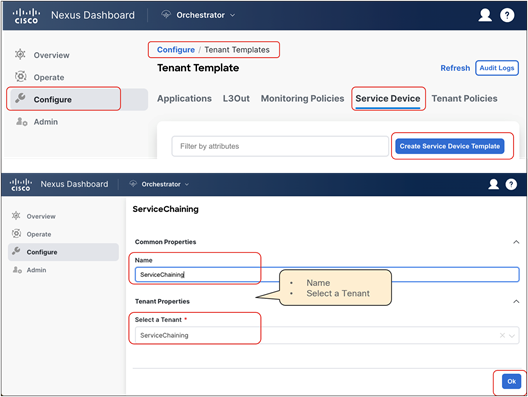Screen dimensions: 528x397
Task: Click the Ok button
Action: (x=511, y=381)
